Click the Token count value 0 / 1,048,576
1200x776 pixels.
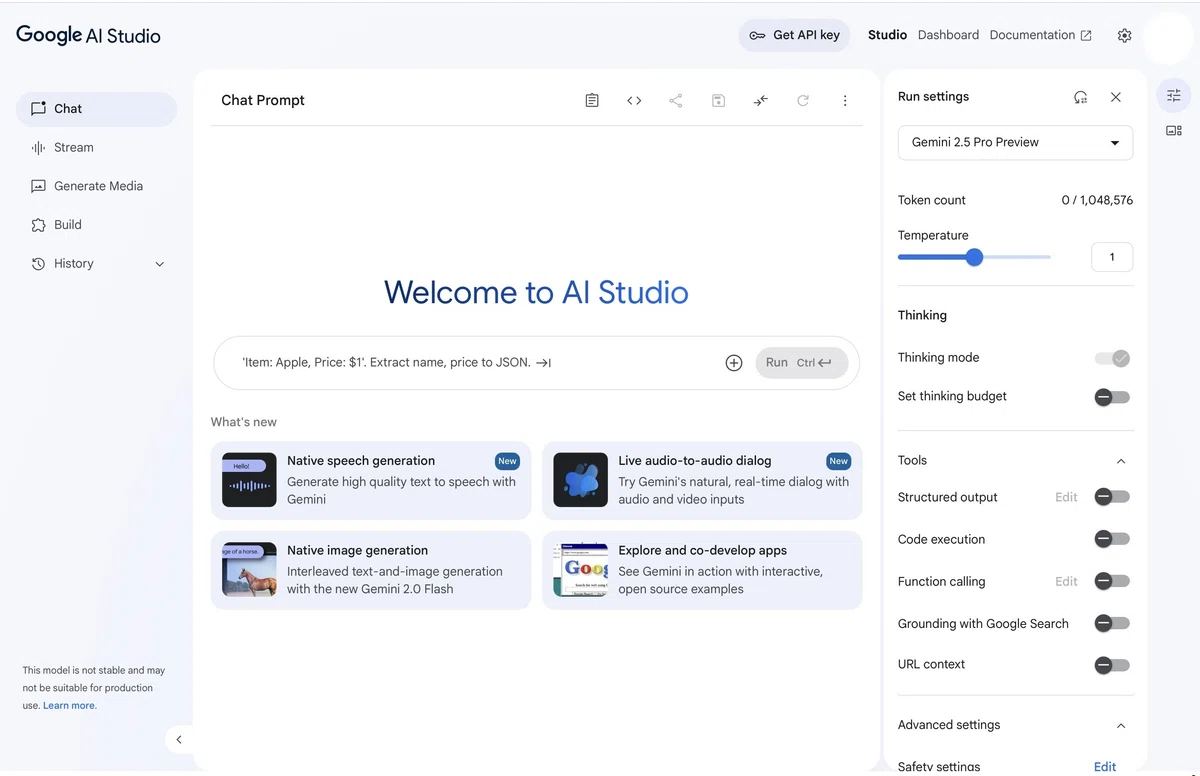1097,200
